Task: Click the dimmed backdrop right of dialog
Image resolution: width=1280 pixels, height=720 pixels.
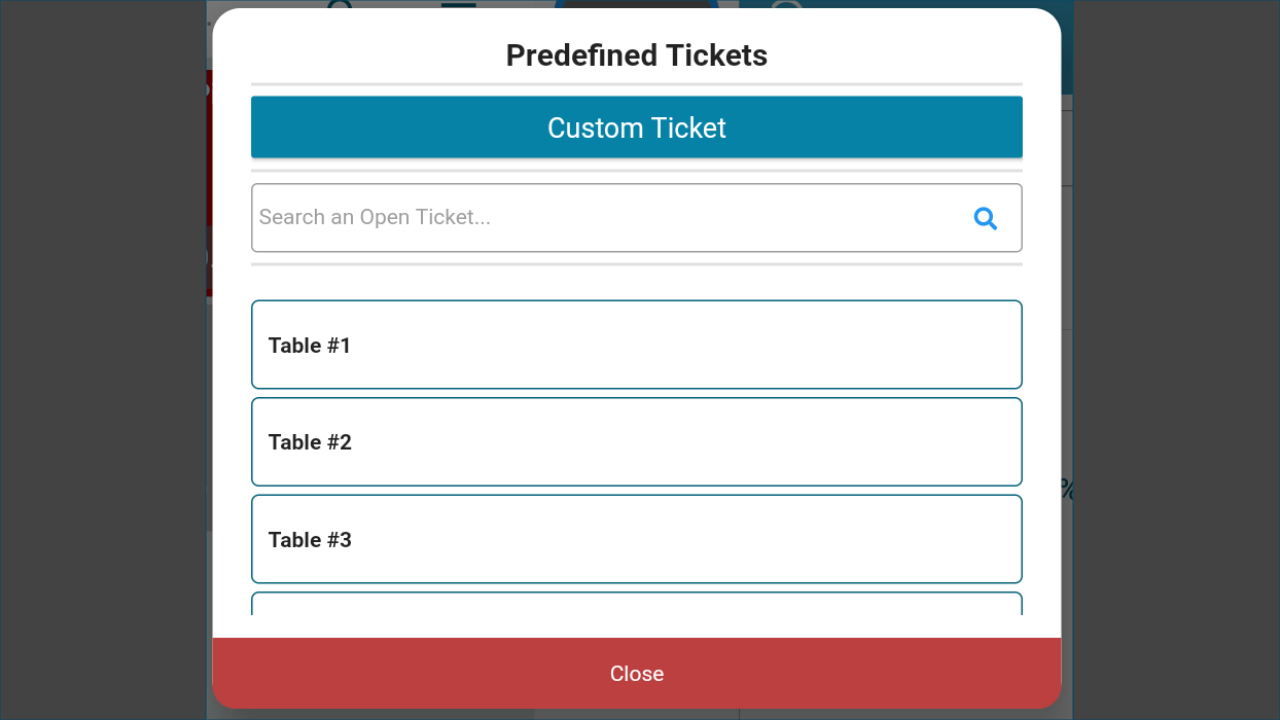Action: pyautogui.click(x=1176, y=360)
